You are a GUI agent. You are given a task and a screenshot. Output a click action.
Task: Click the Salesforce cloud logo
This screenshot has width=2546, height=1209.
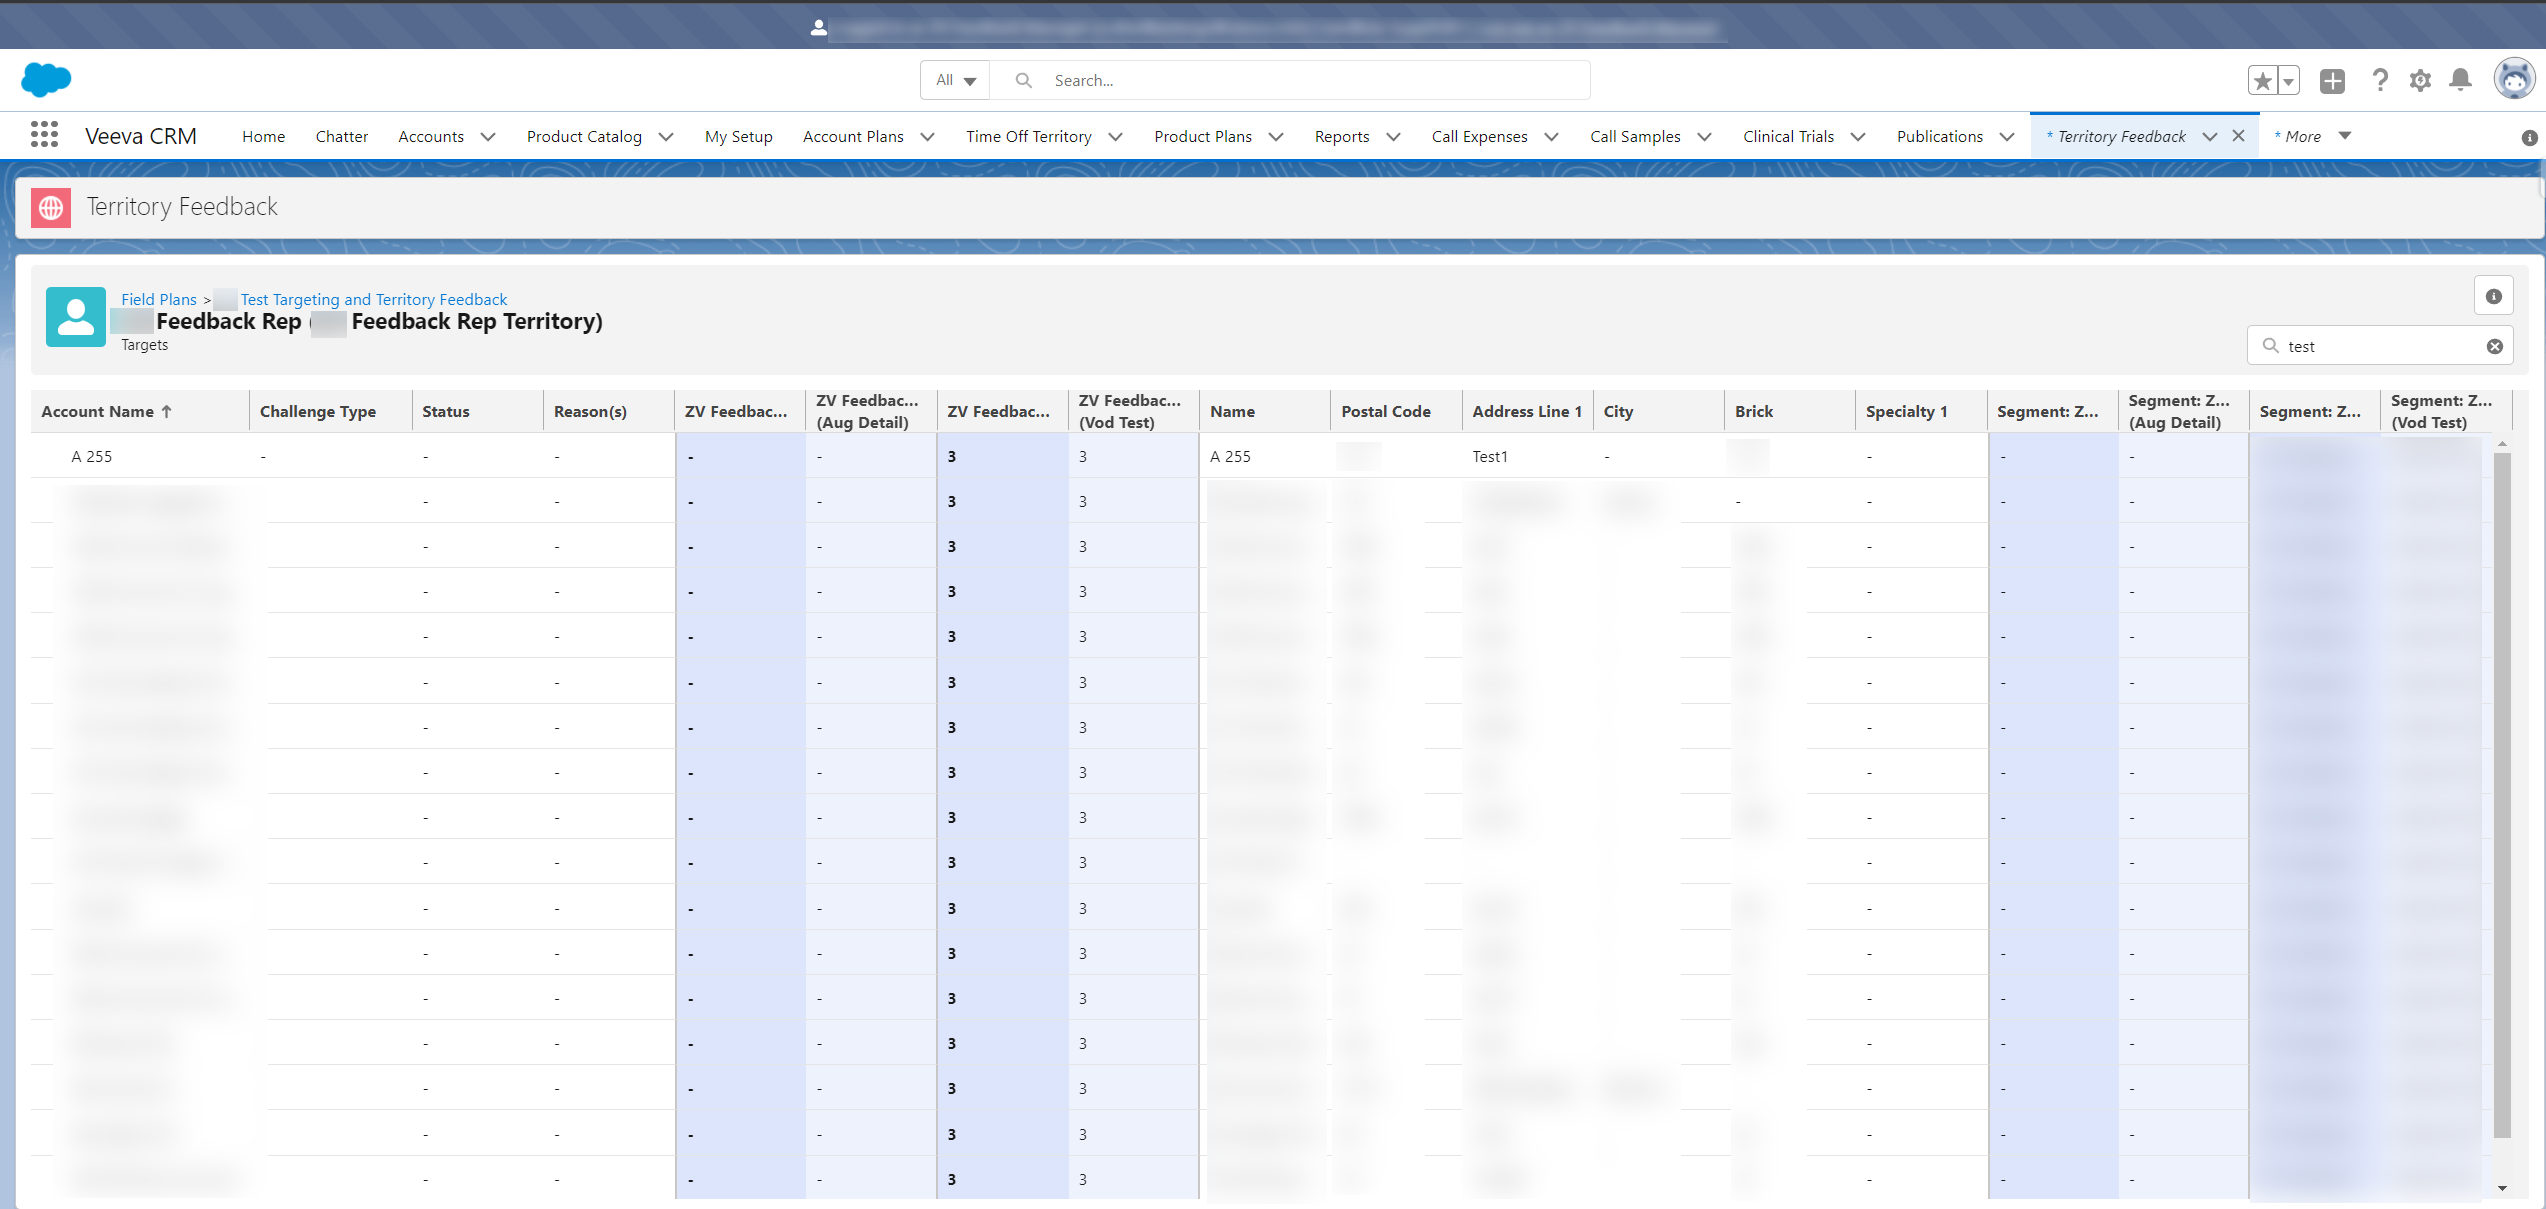(46, 79)
